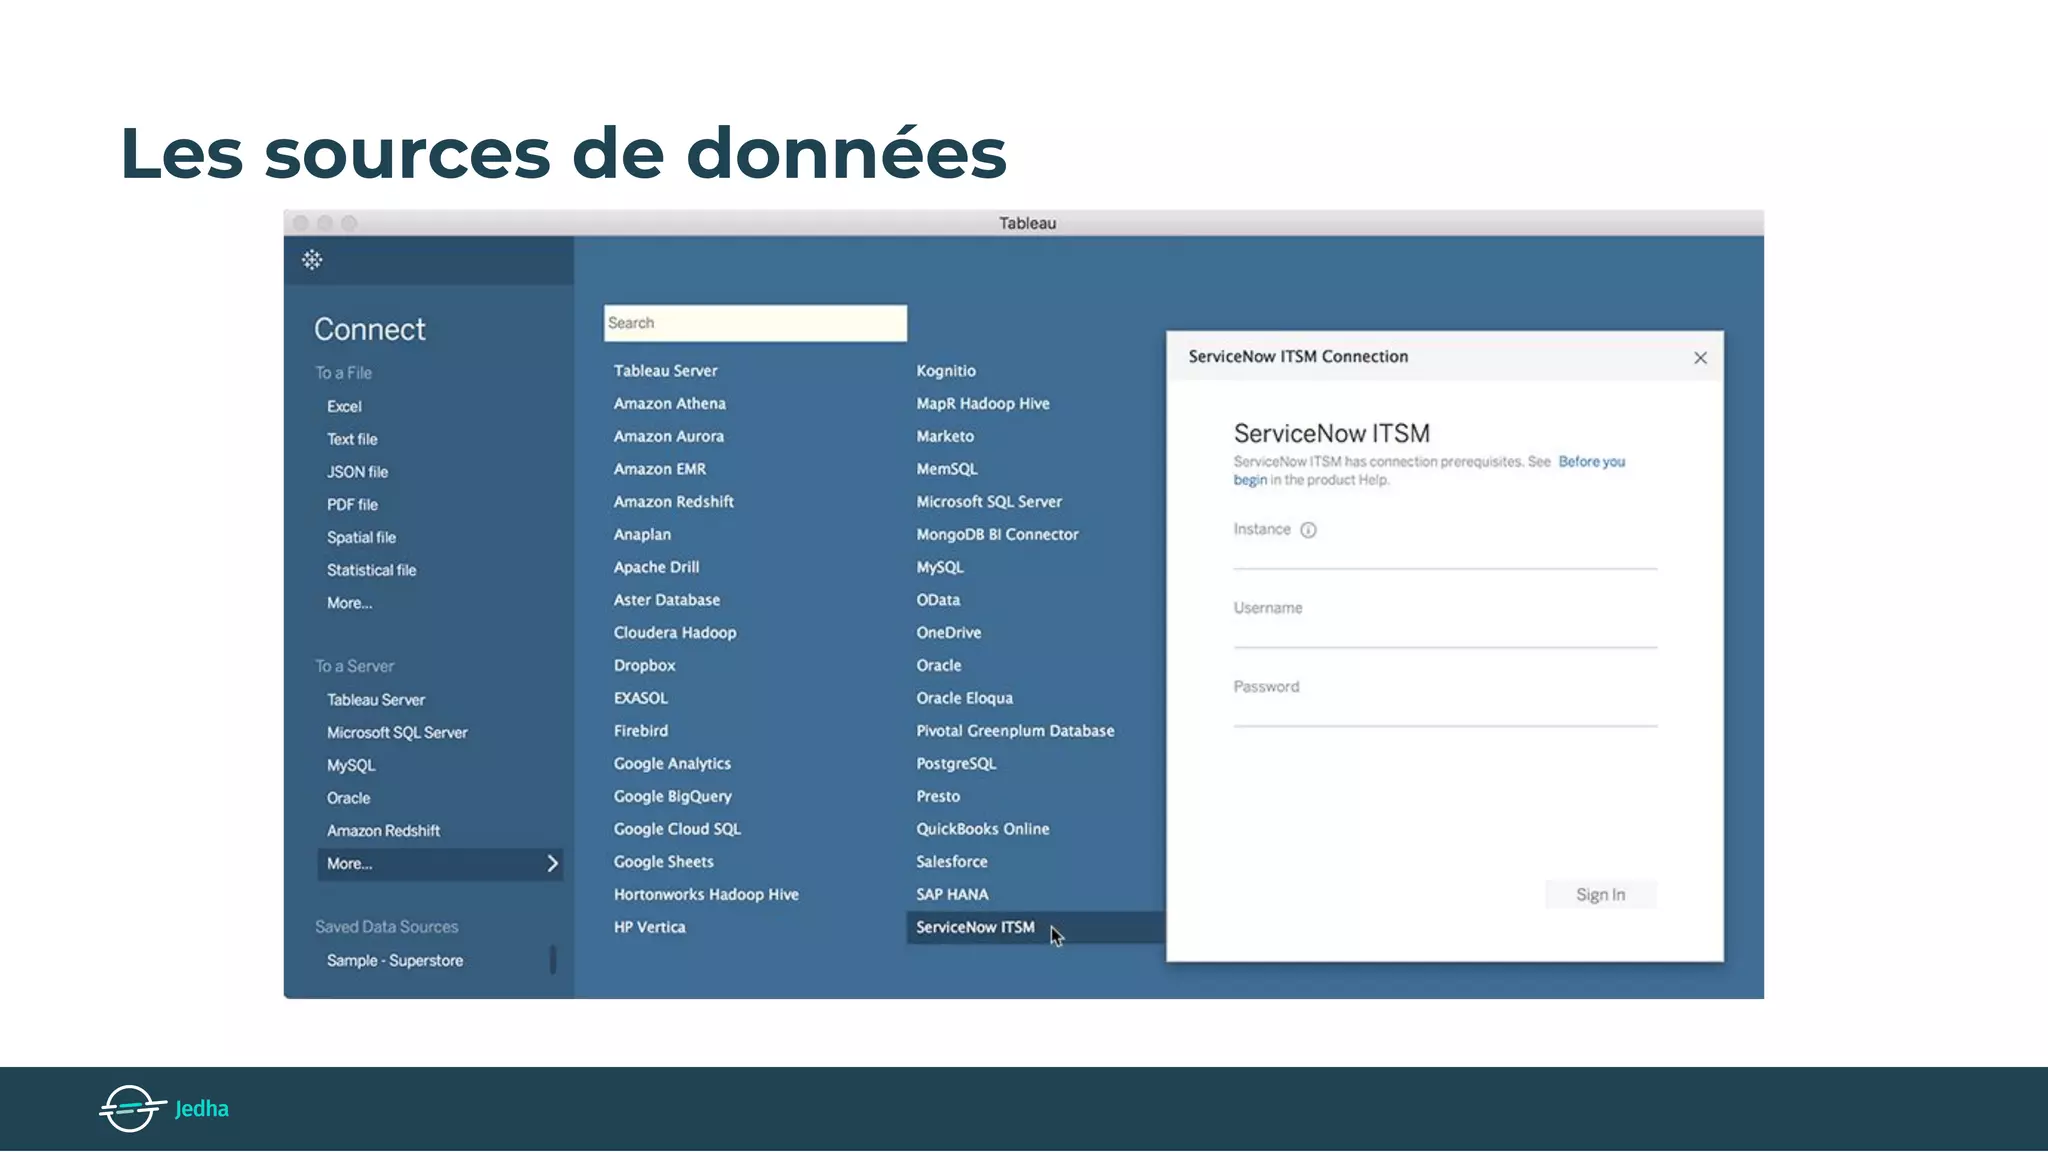Image resolution: width=2048 pixels, height=1152 pixels.
Task: Click the Saved Data Sources scrollbar
Action: coord(553,959)
